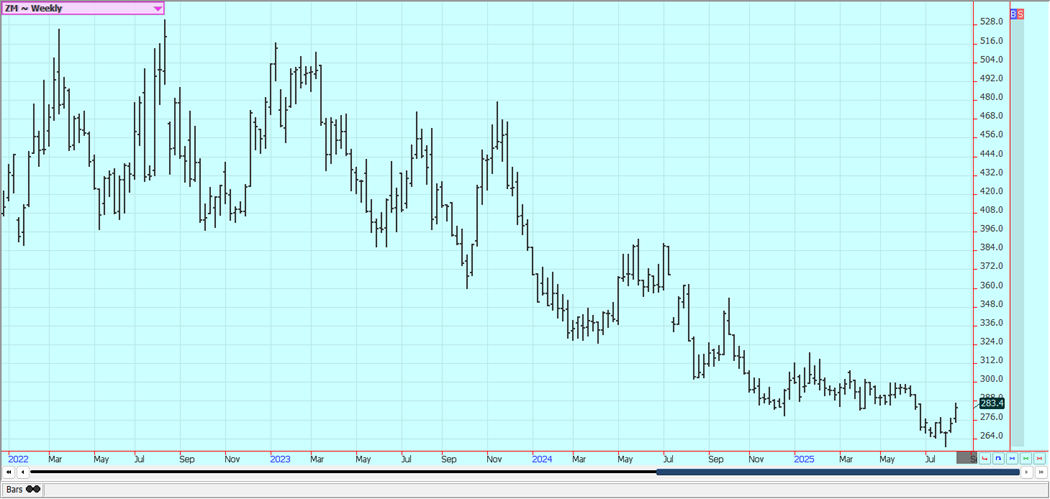This screenshot has width=1050, height=499.
Task: Step the chart forward one bar (single right arrow)
Action: click(x=1027, y=472)
